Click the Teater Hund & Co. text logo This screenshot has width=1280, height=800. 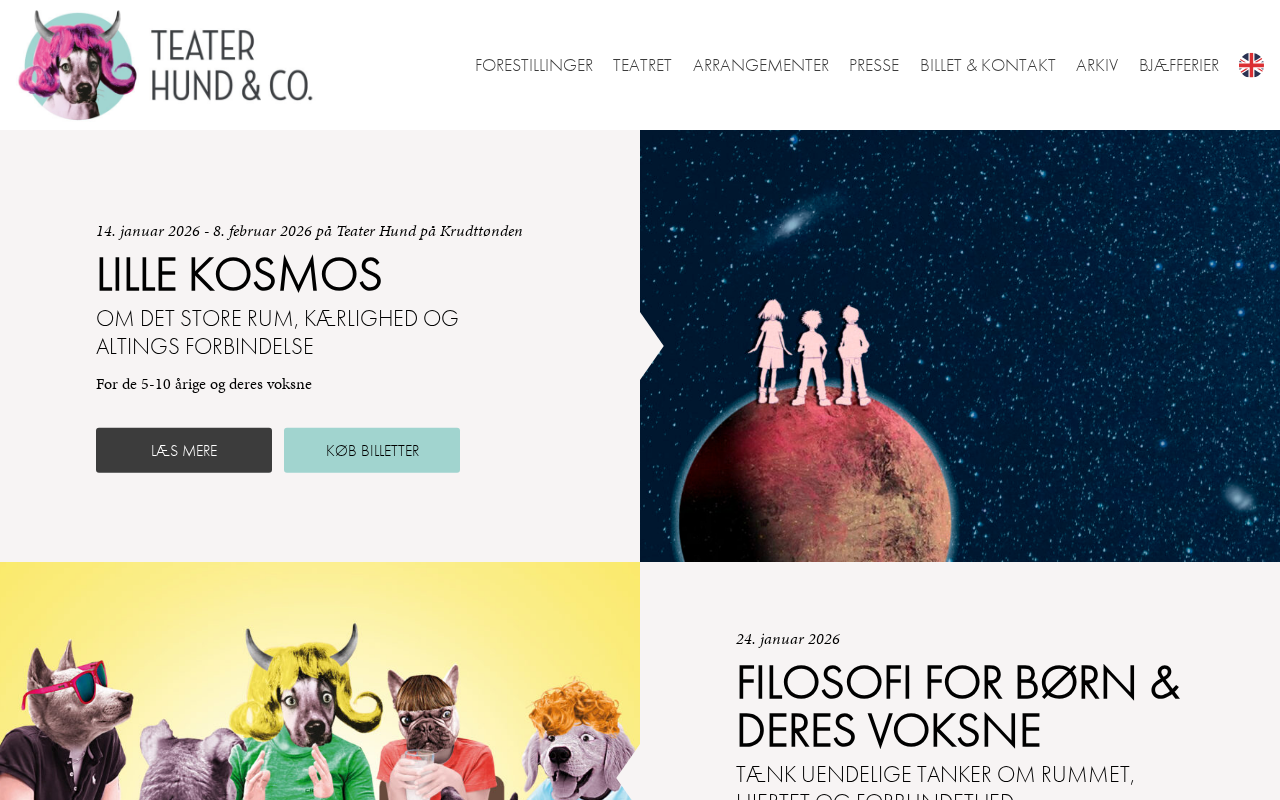click(232, 65)
